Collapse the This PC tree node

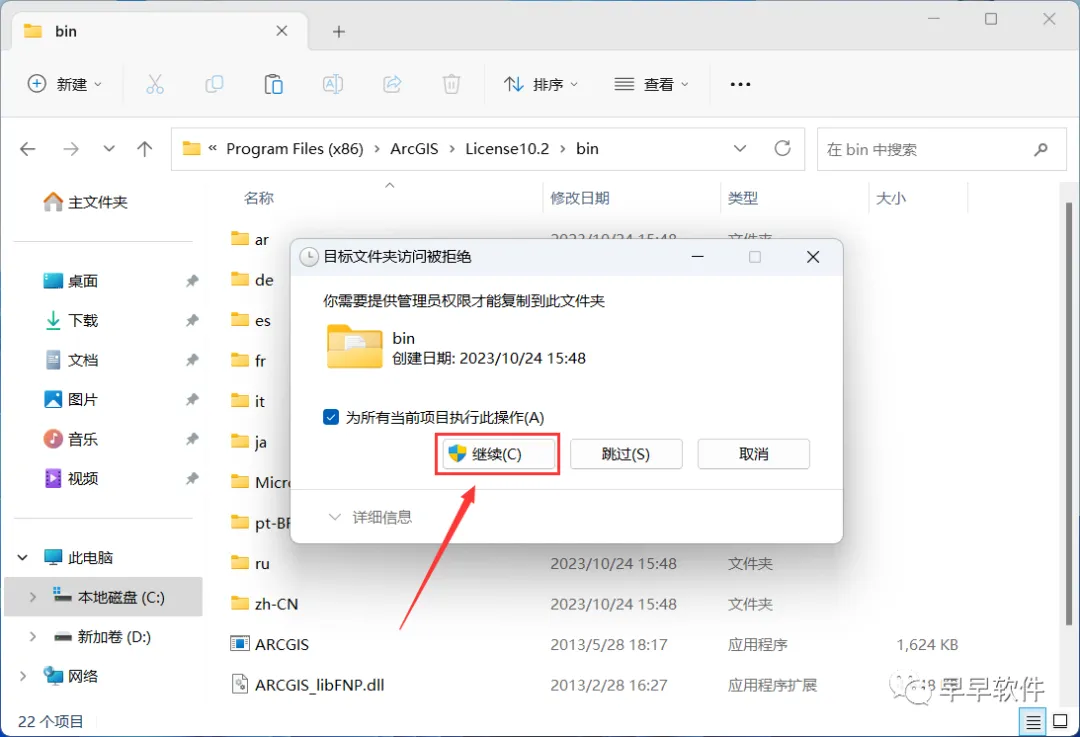23,557
